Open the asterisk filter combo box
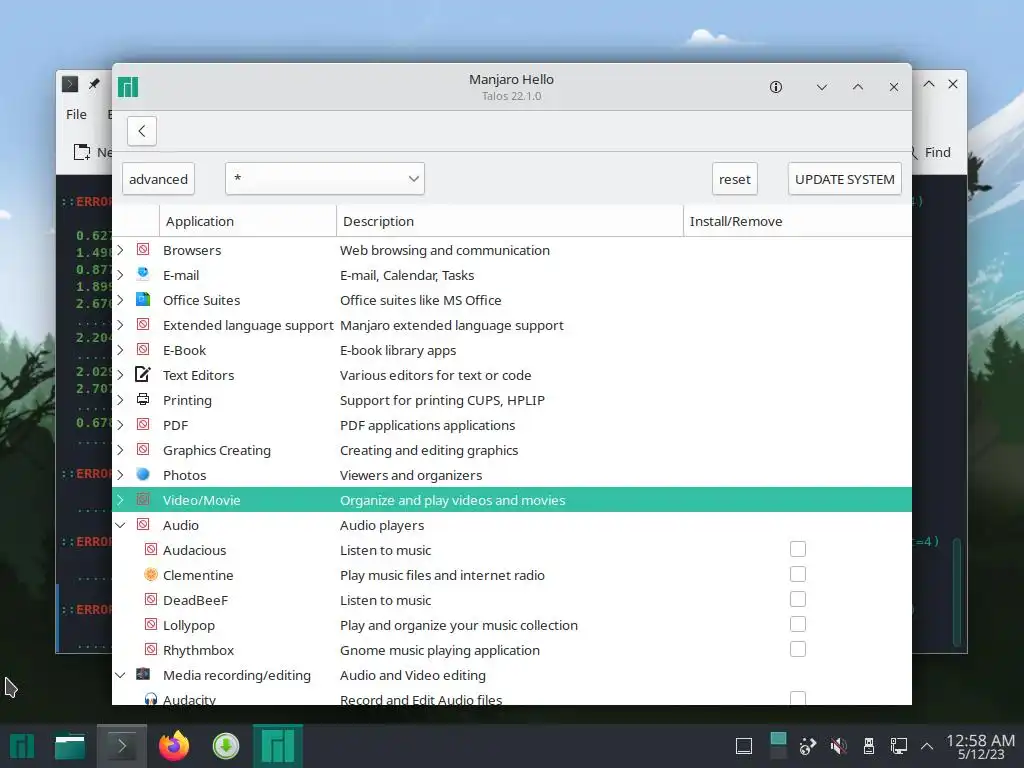The image size is (1024, 768). click(x=325, y=178)
